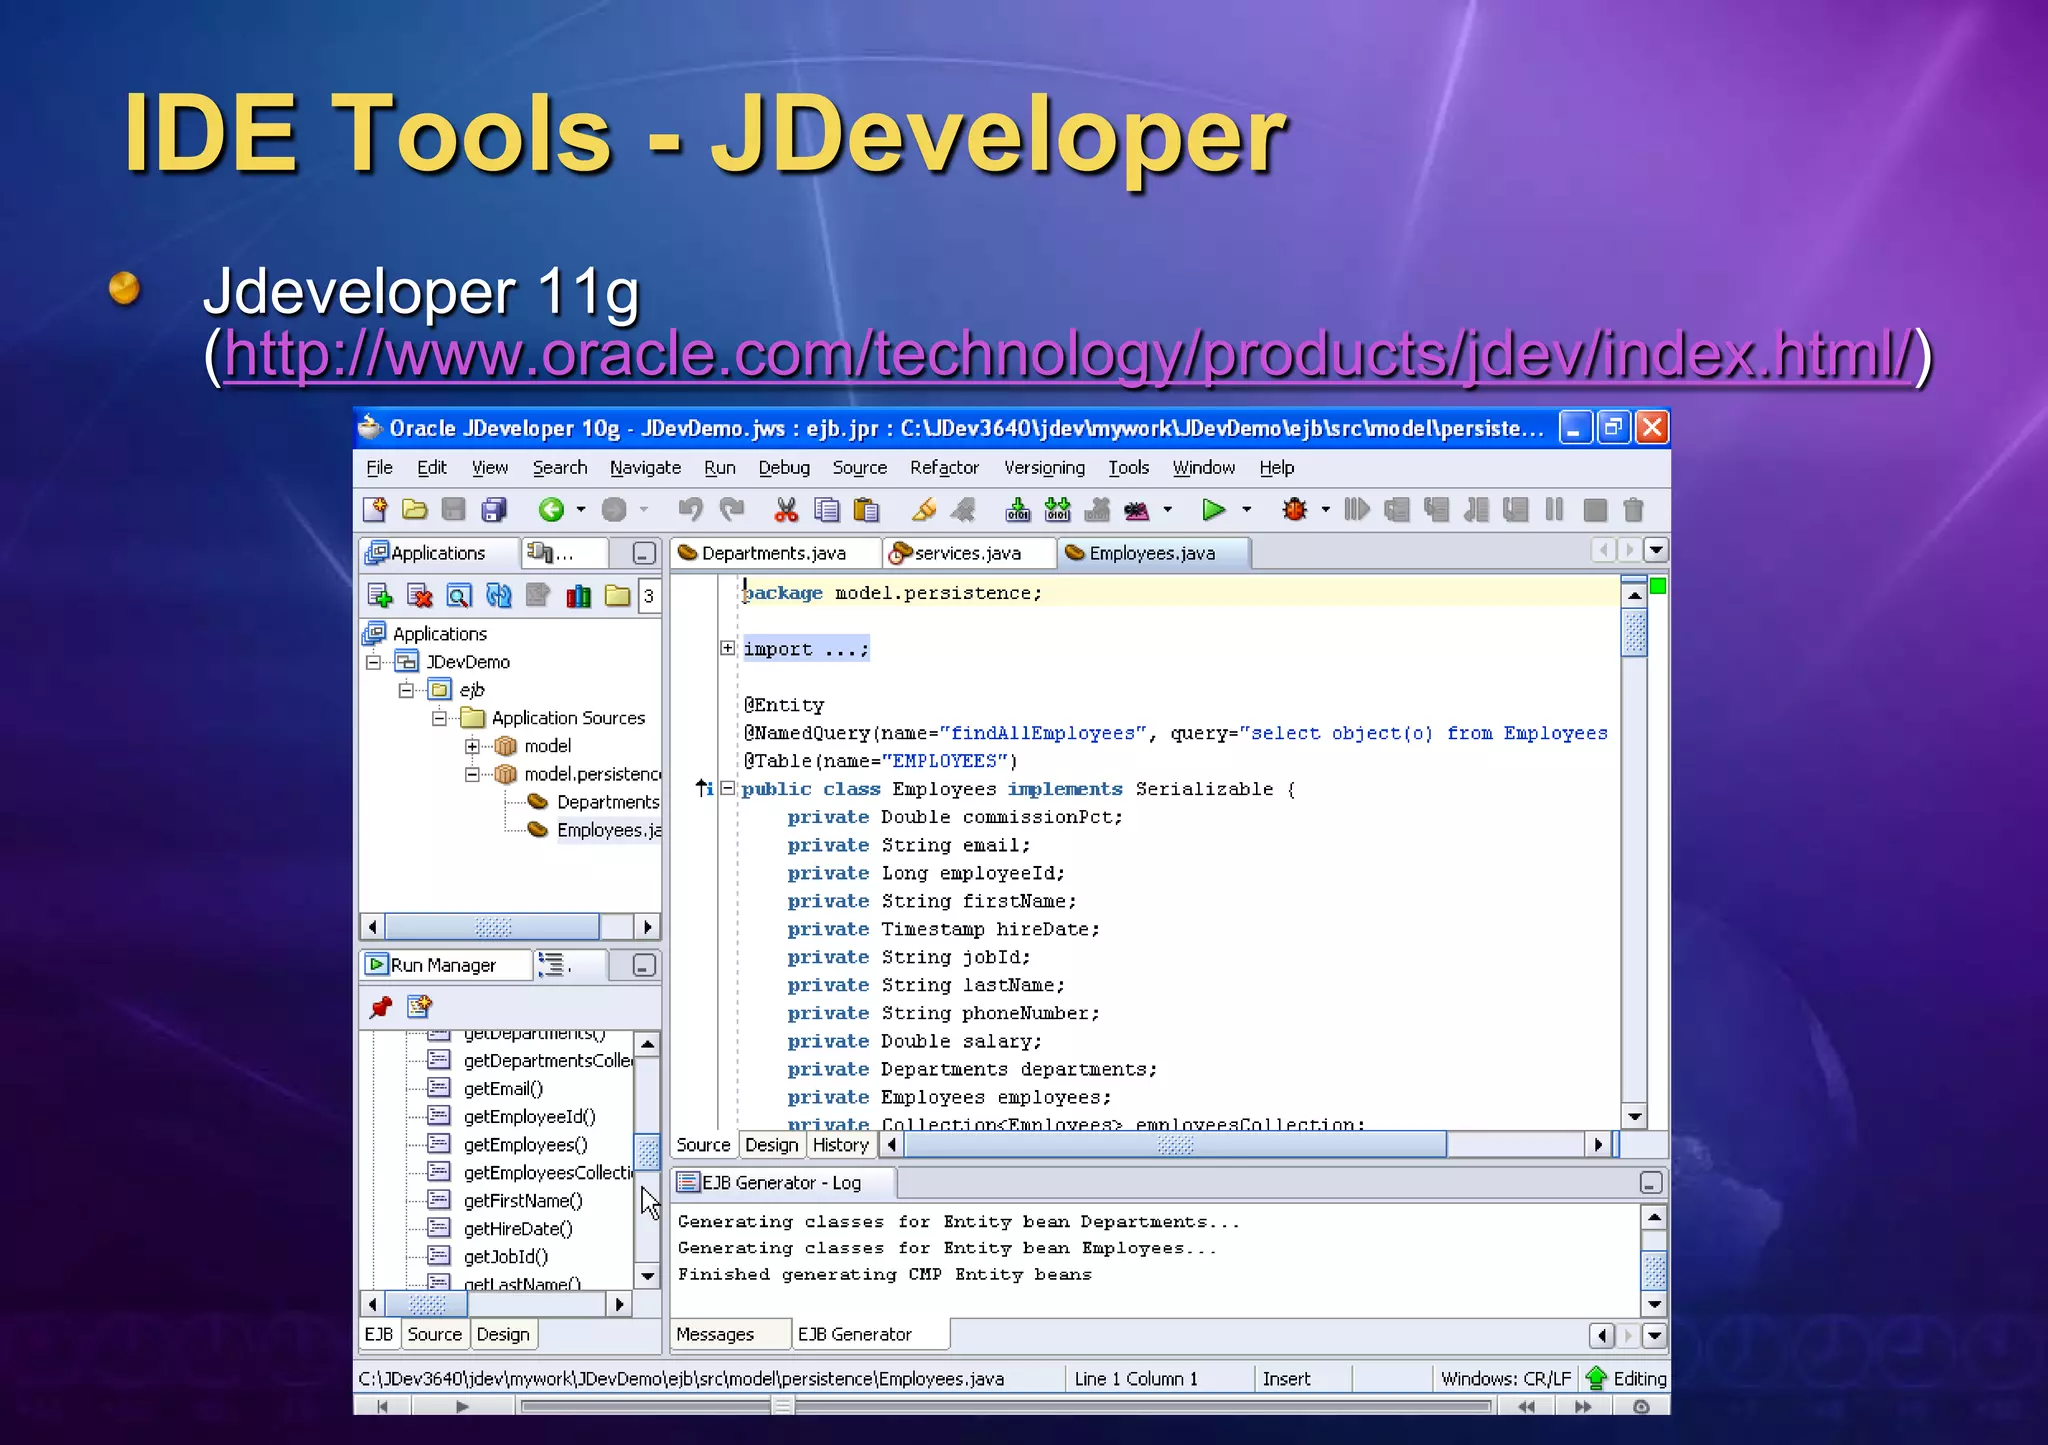Screen dimensions: 2048x1445
Task: Open the Versioning menu
Action: (x=1044, y=467)
